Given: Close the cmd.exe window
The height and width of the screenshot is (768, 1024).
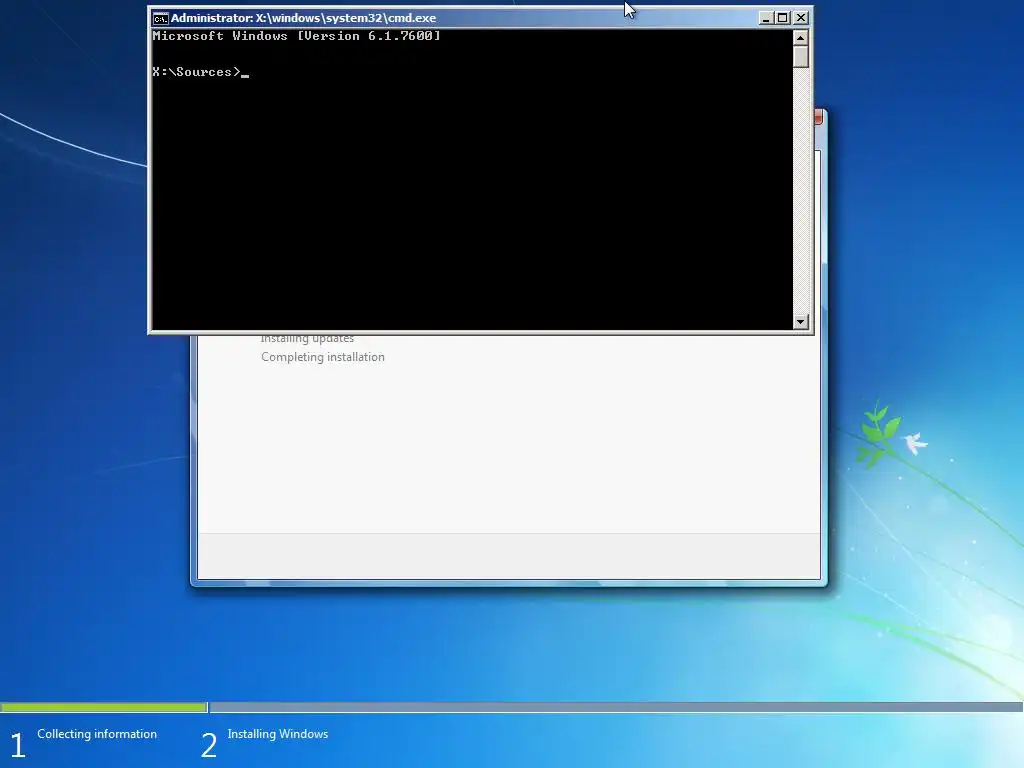Looking at the screenshot, I should [801, 18].
